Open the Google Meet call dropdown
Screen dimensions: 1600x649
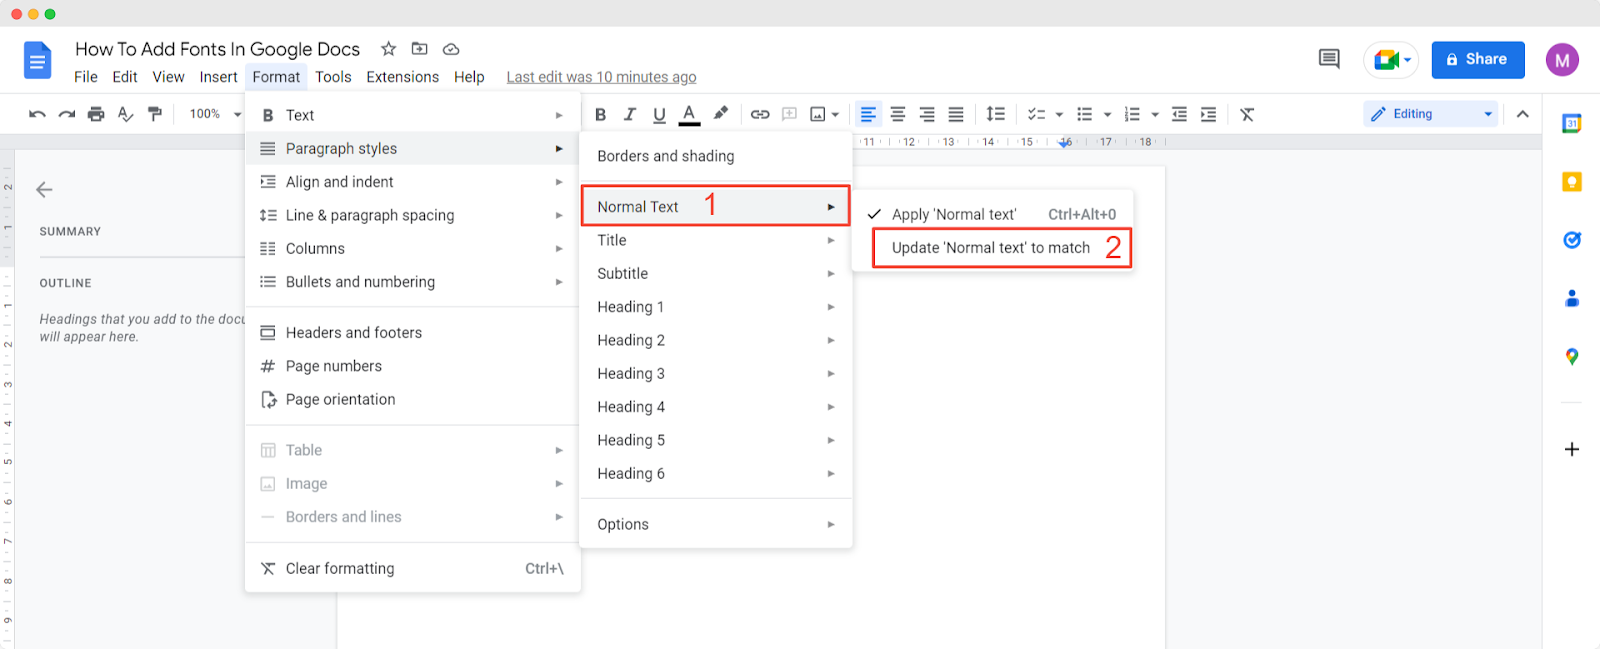(x=1392, y=60)
